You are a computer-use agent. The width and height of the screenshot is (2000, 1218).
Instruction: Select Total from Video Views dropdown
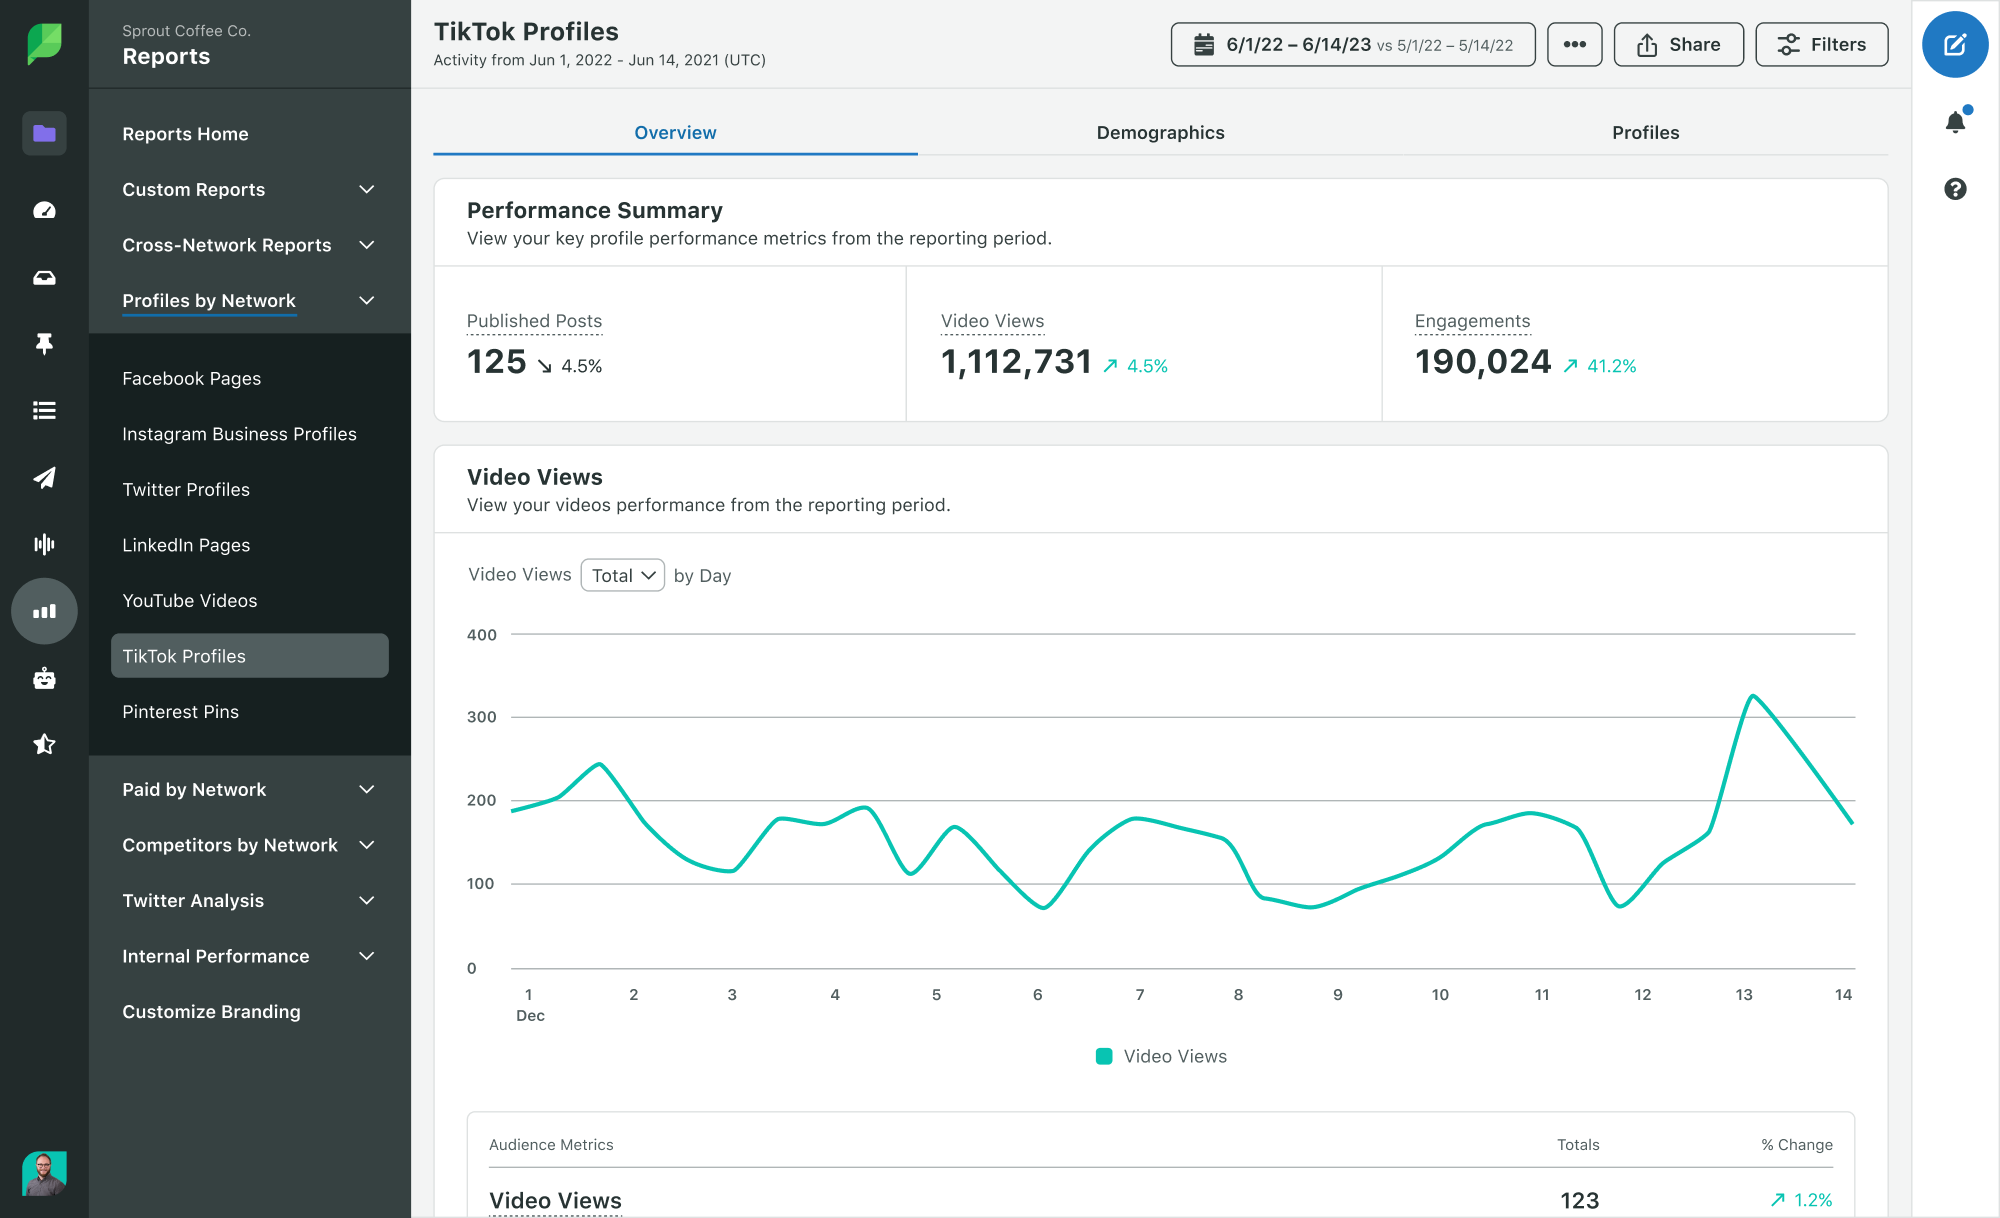click(x=621, y=574)
